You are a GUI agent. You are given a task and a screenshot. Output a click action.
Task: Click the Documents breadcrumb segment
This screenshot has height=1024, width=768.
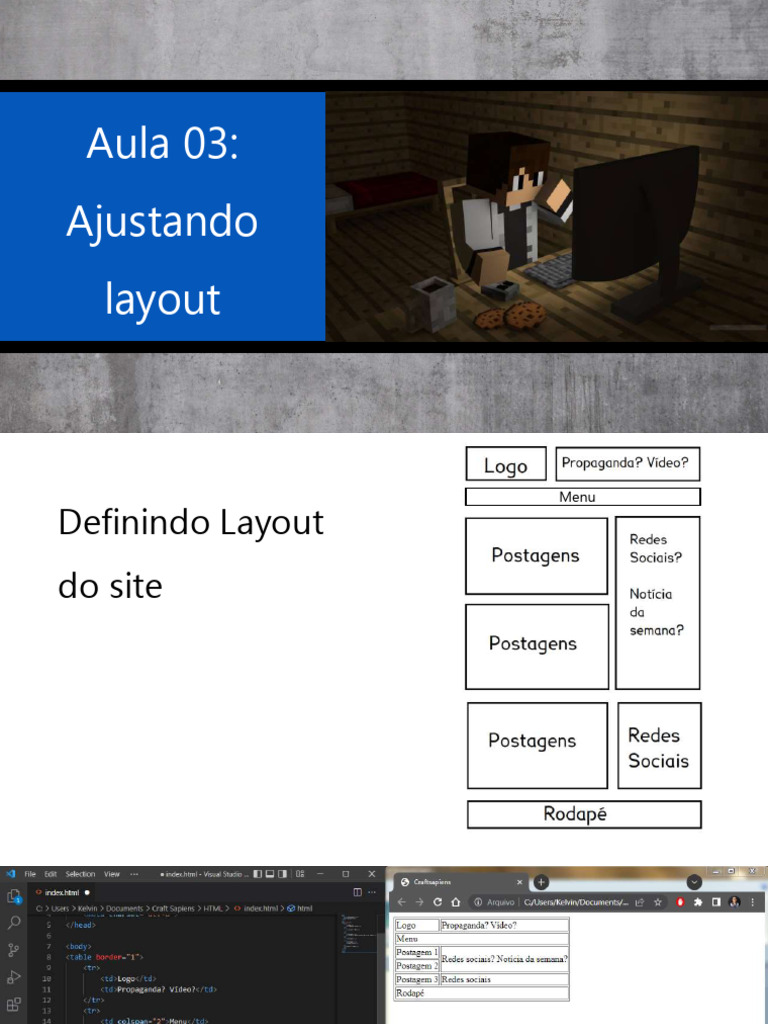coord(124,908)
